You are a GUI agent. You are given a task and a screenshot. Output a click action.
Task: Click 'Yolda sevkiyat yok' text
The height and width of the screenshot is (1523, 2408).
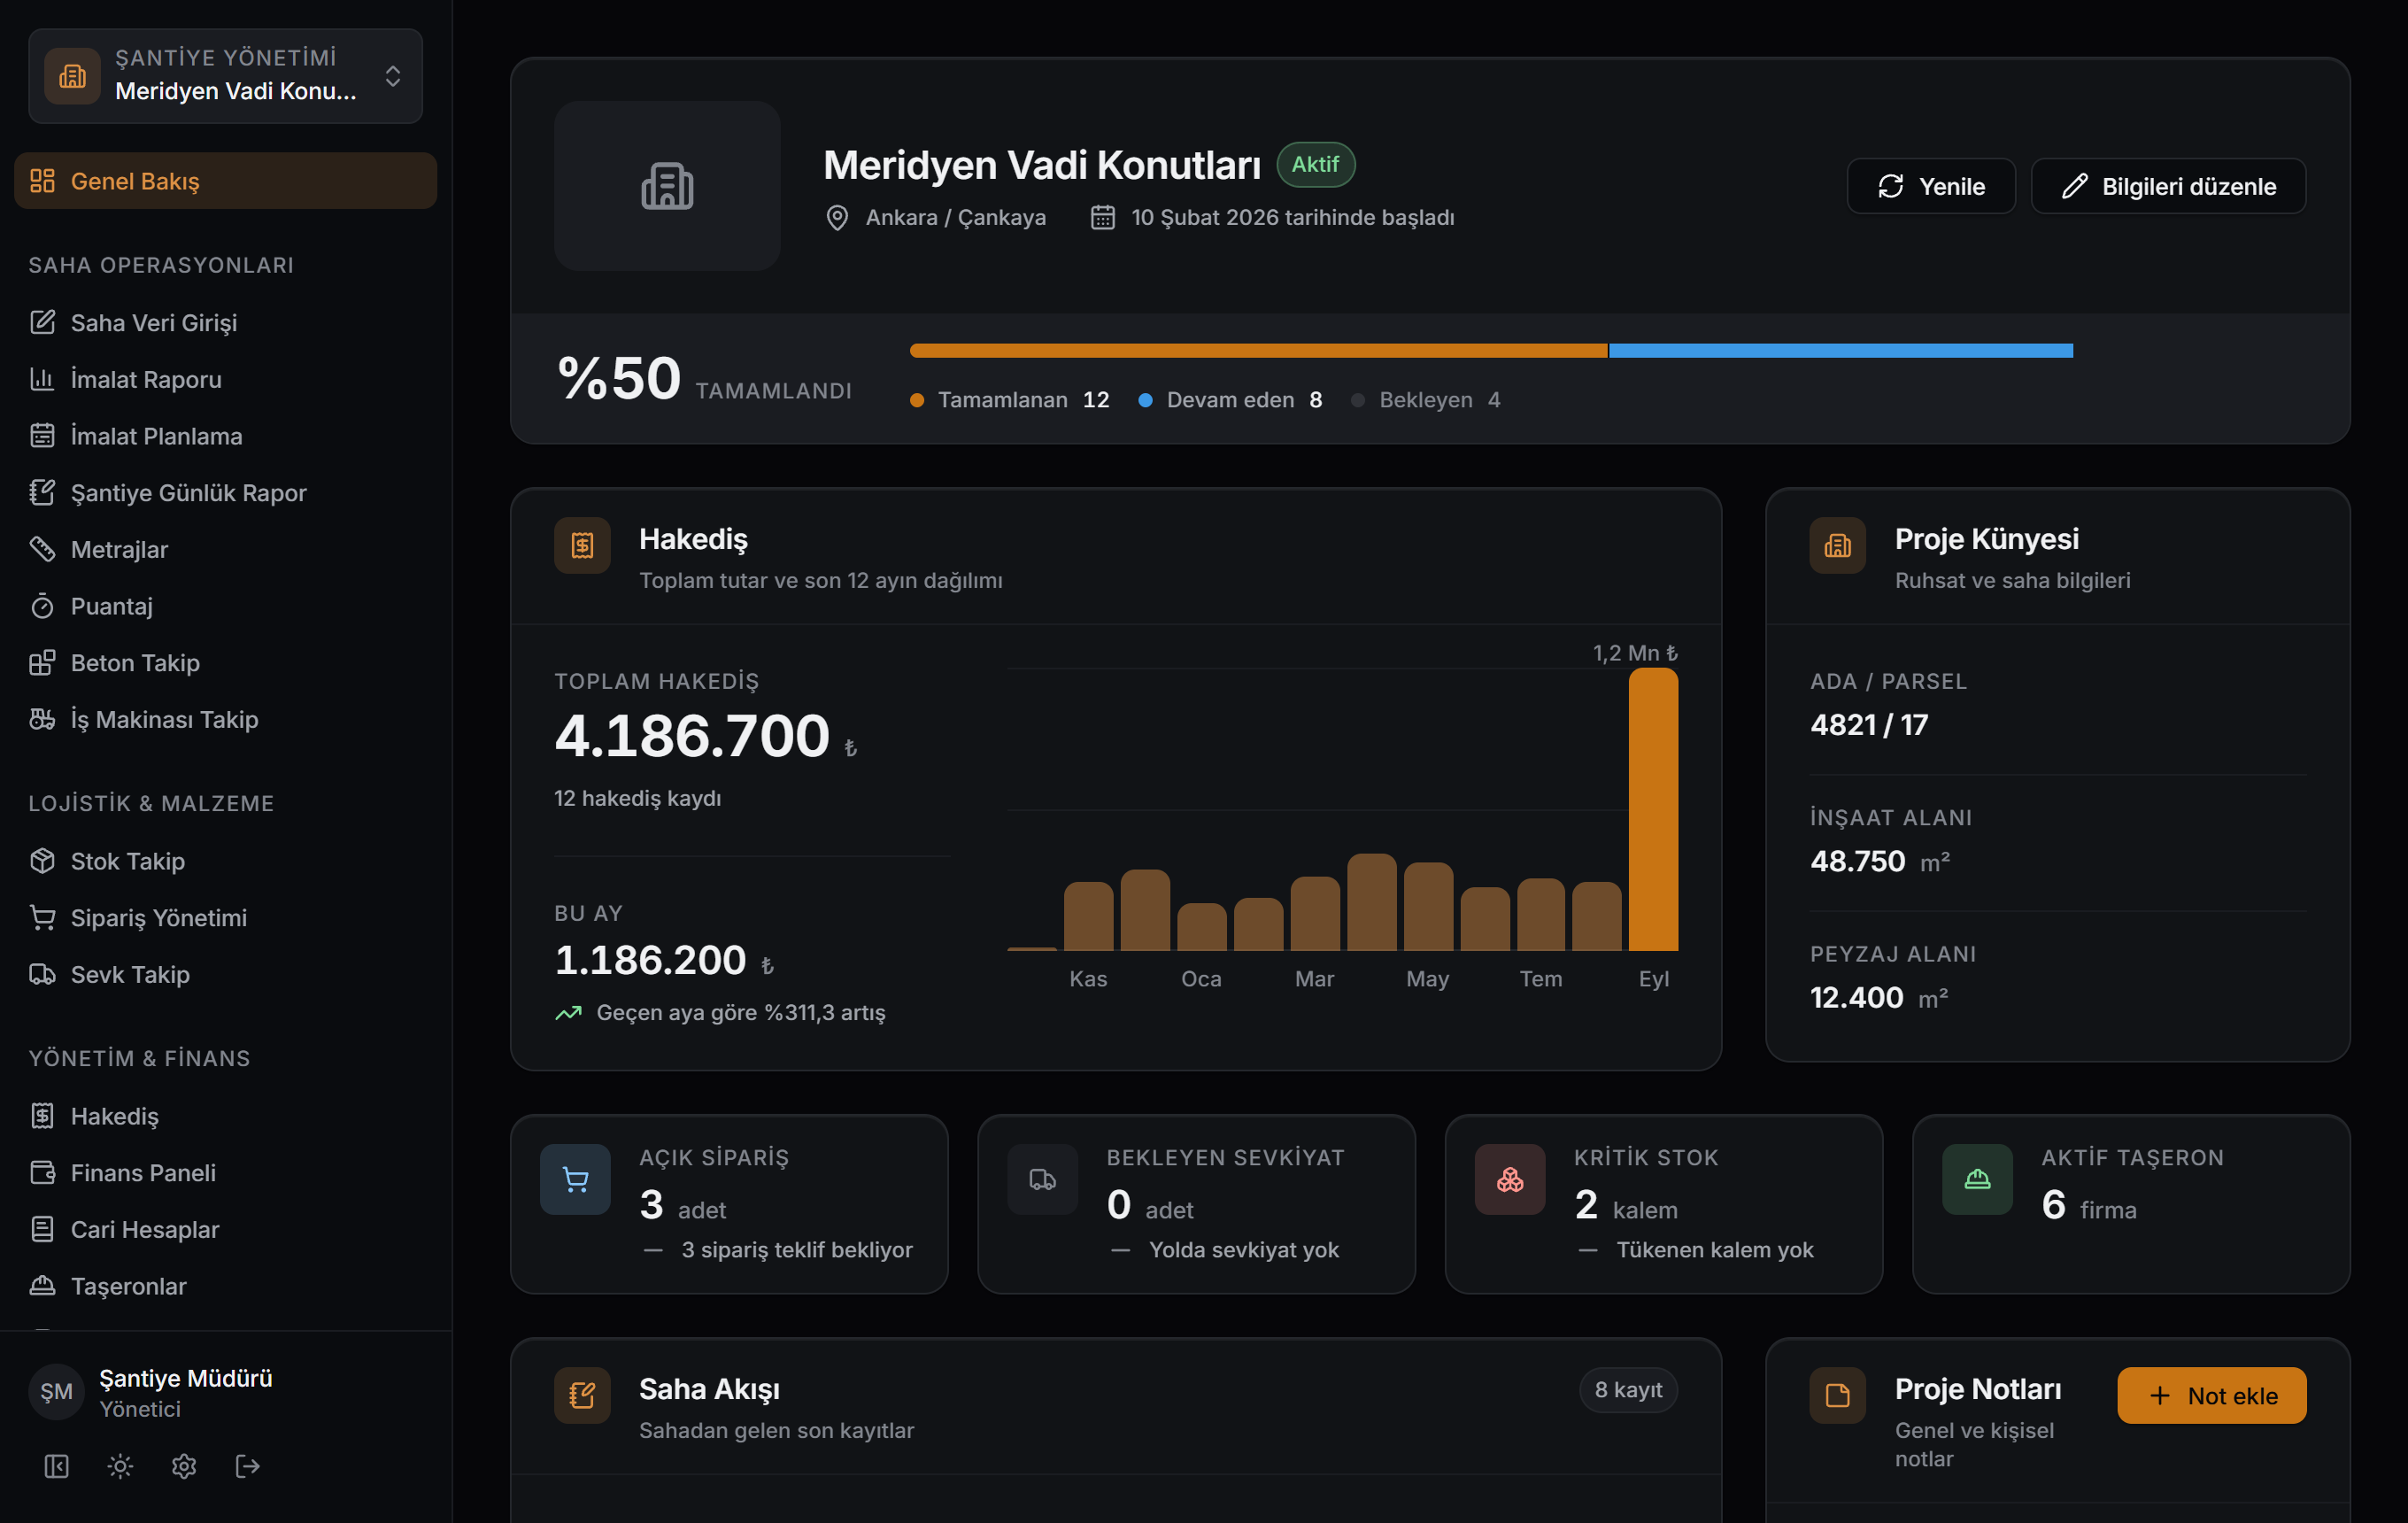click(1244, 1250)
